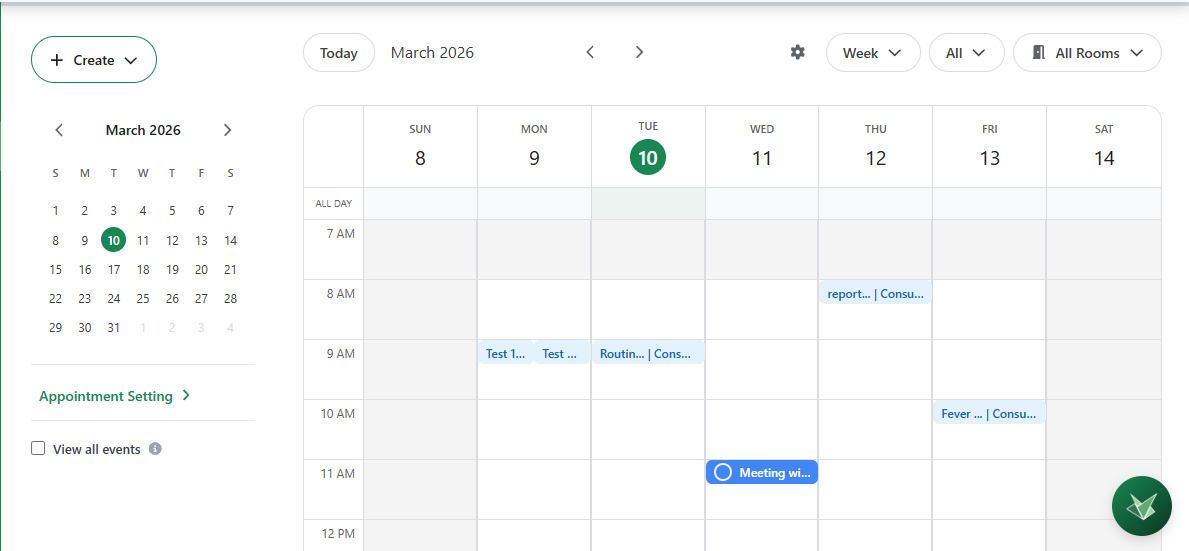Click the Today button

pyautogui.click(x=339, y=53)
